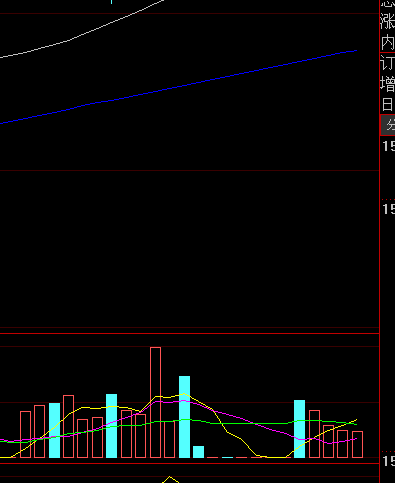396x483 pixels.
Task: Select the red hollow bar after last cyan bar
Action: tap(314, 434)
